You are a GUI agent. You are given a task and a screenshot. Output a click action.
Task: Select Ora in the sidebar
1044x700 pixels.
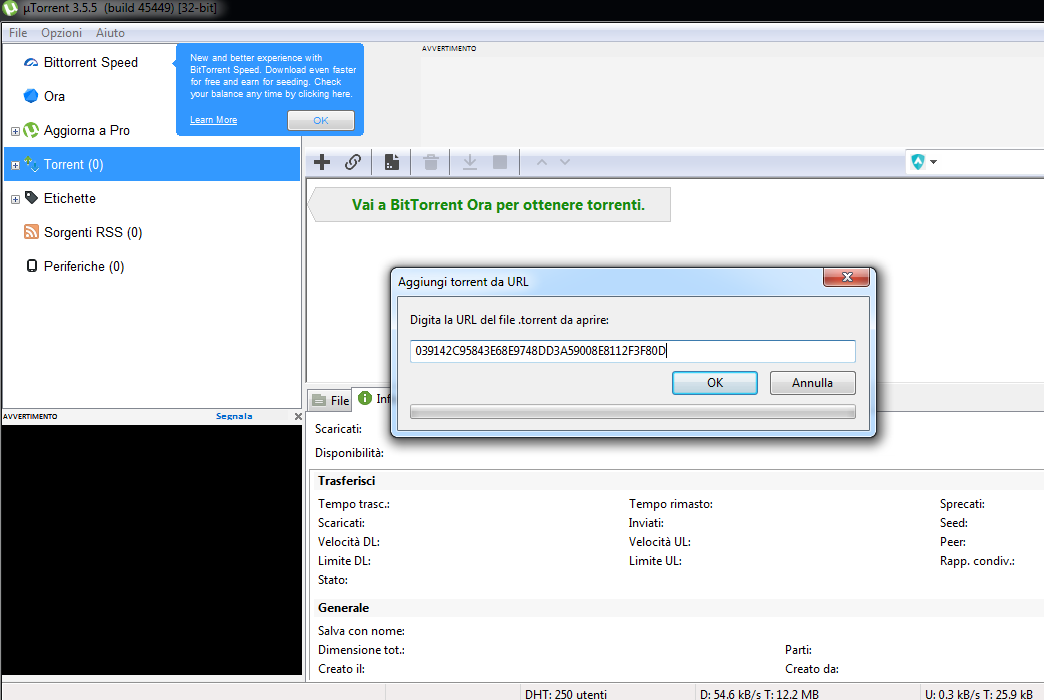[55, 97]
